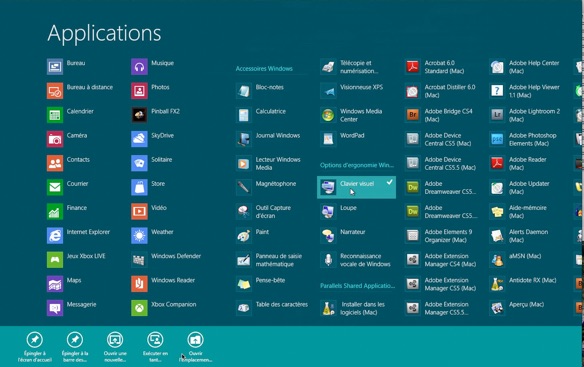Launch Solitaire
The height and width of the screenshot is (367, 584).
[152, 163]
